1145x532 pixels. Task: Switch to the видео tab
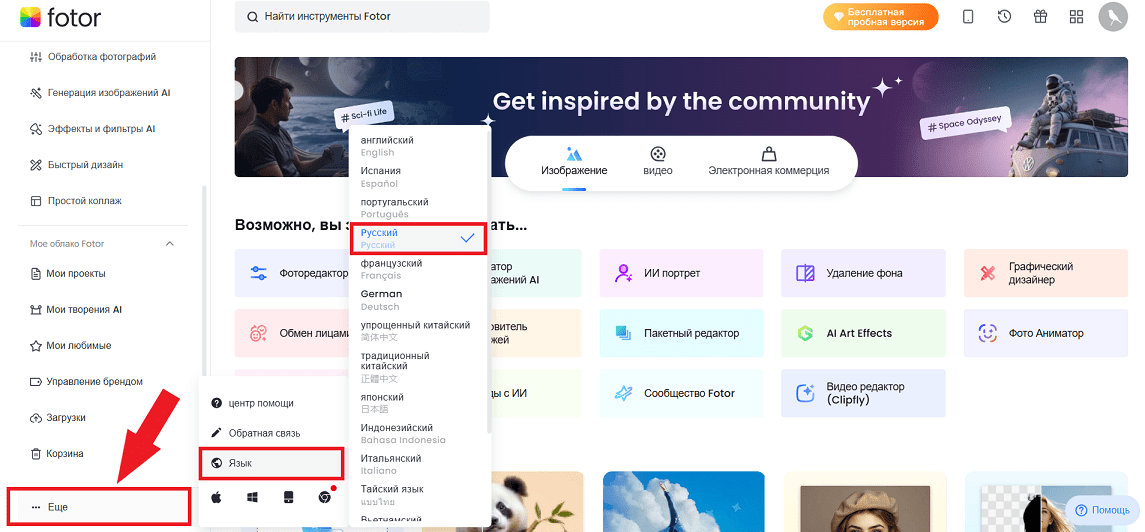point(657,160)
